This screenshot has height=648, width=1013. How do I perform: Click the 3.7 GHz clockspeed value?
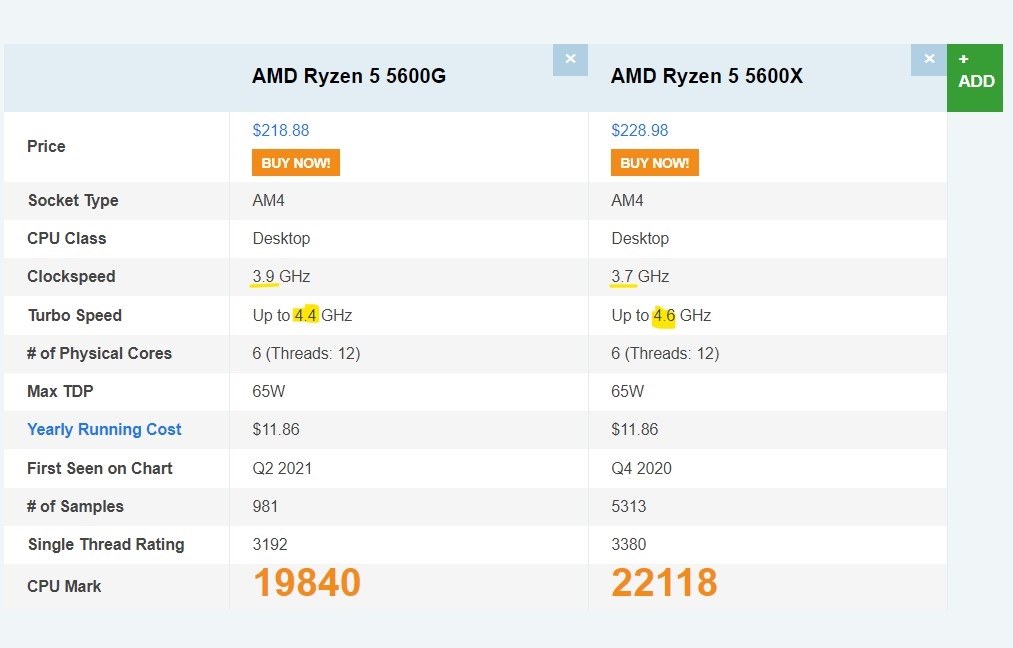click(640, 277)
